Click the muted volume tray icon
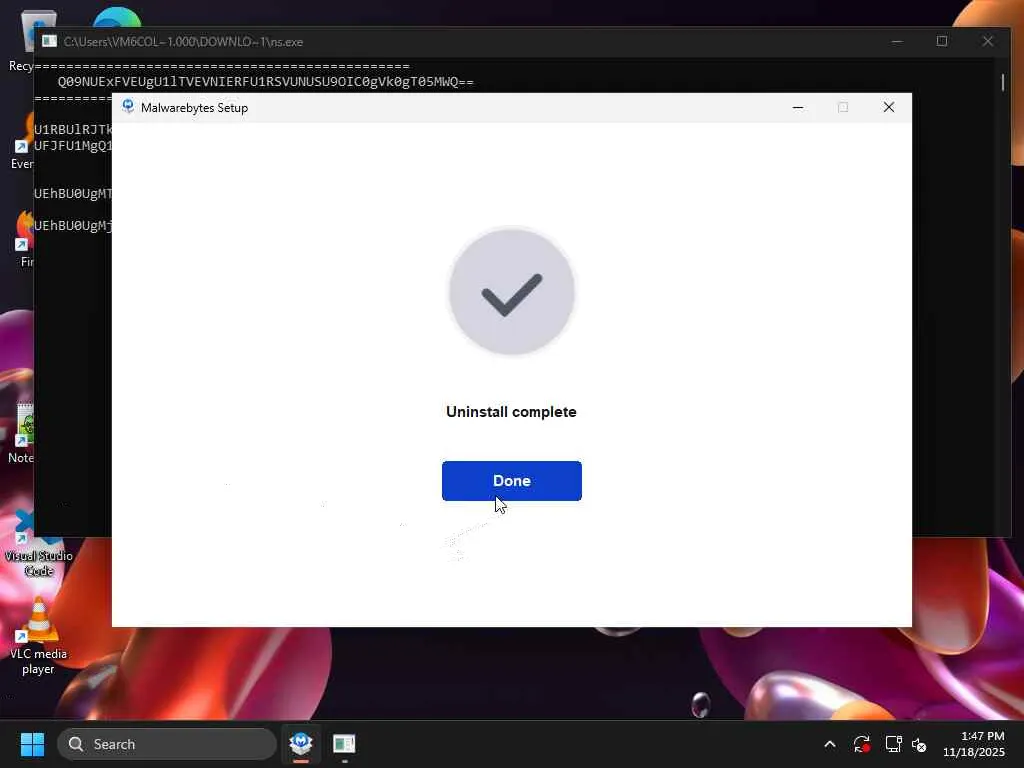Image resolution: width=1024 pixels, height=768 pixels. [919, 744]
